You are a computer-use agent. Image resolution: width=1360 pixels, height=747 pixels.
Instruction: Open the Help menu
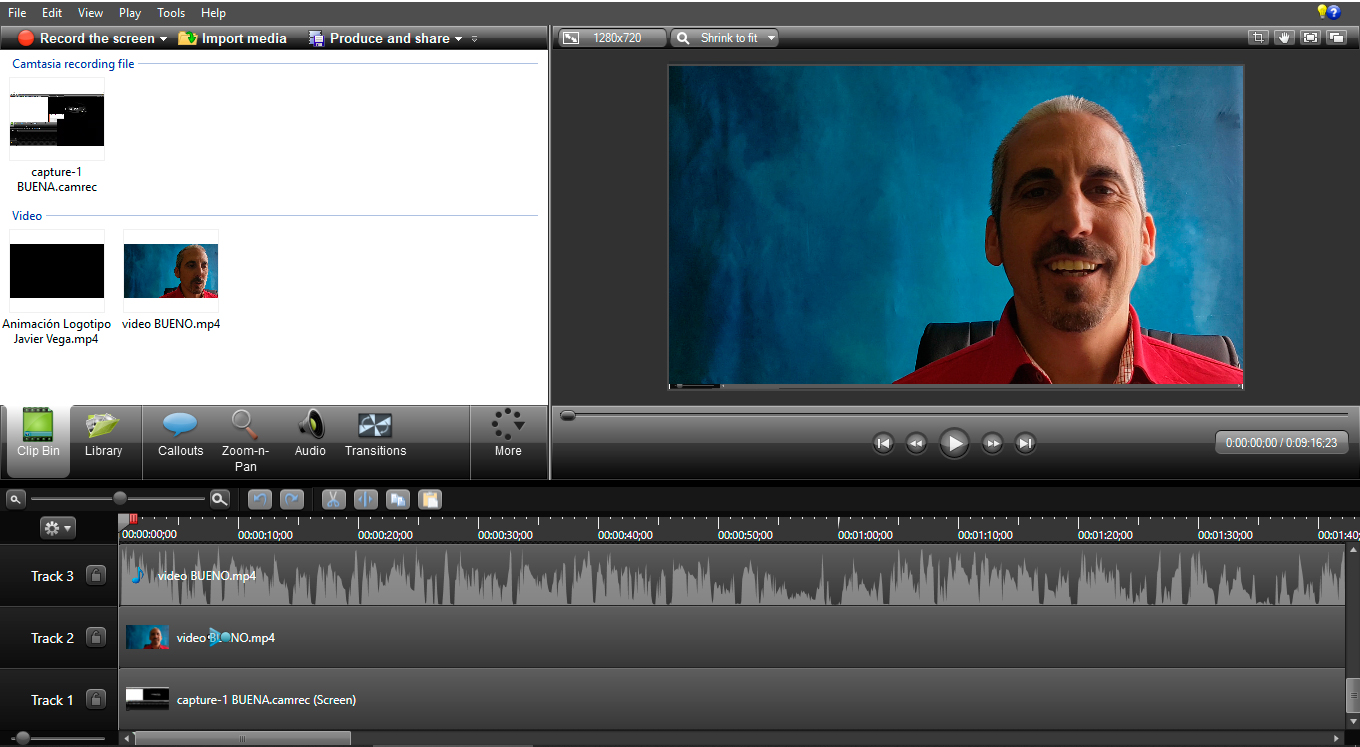[x=213, y=13]
